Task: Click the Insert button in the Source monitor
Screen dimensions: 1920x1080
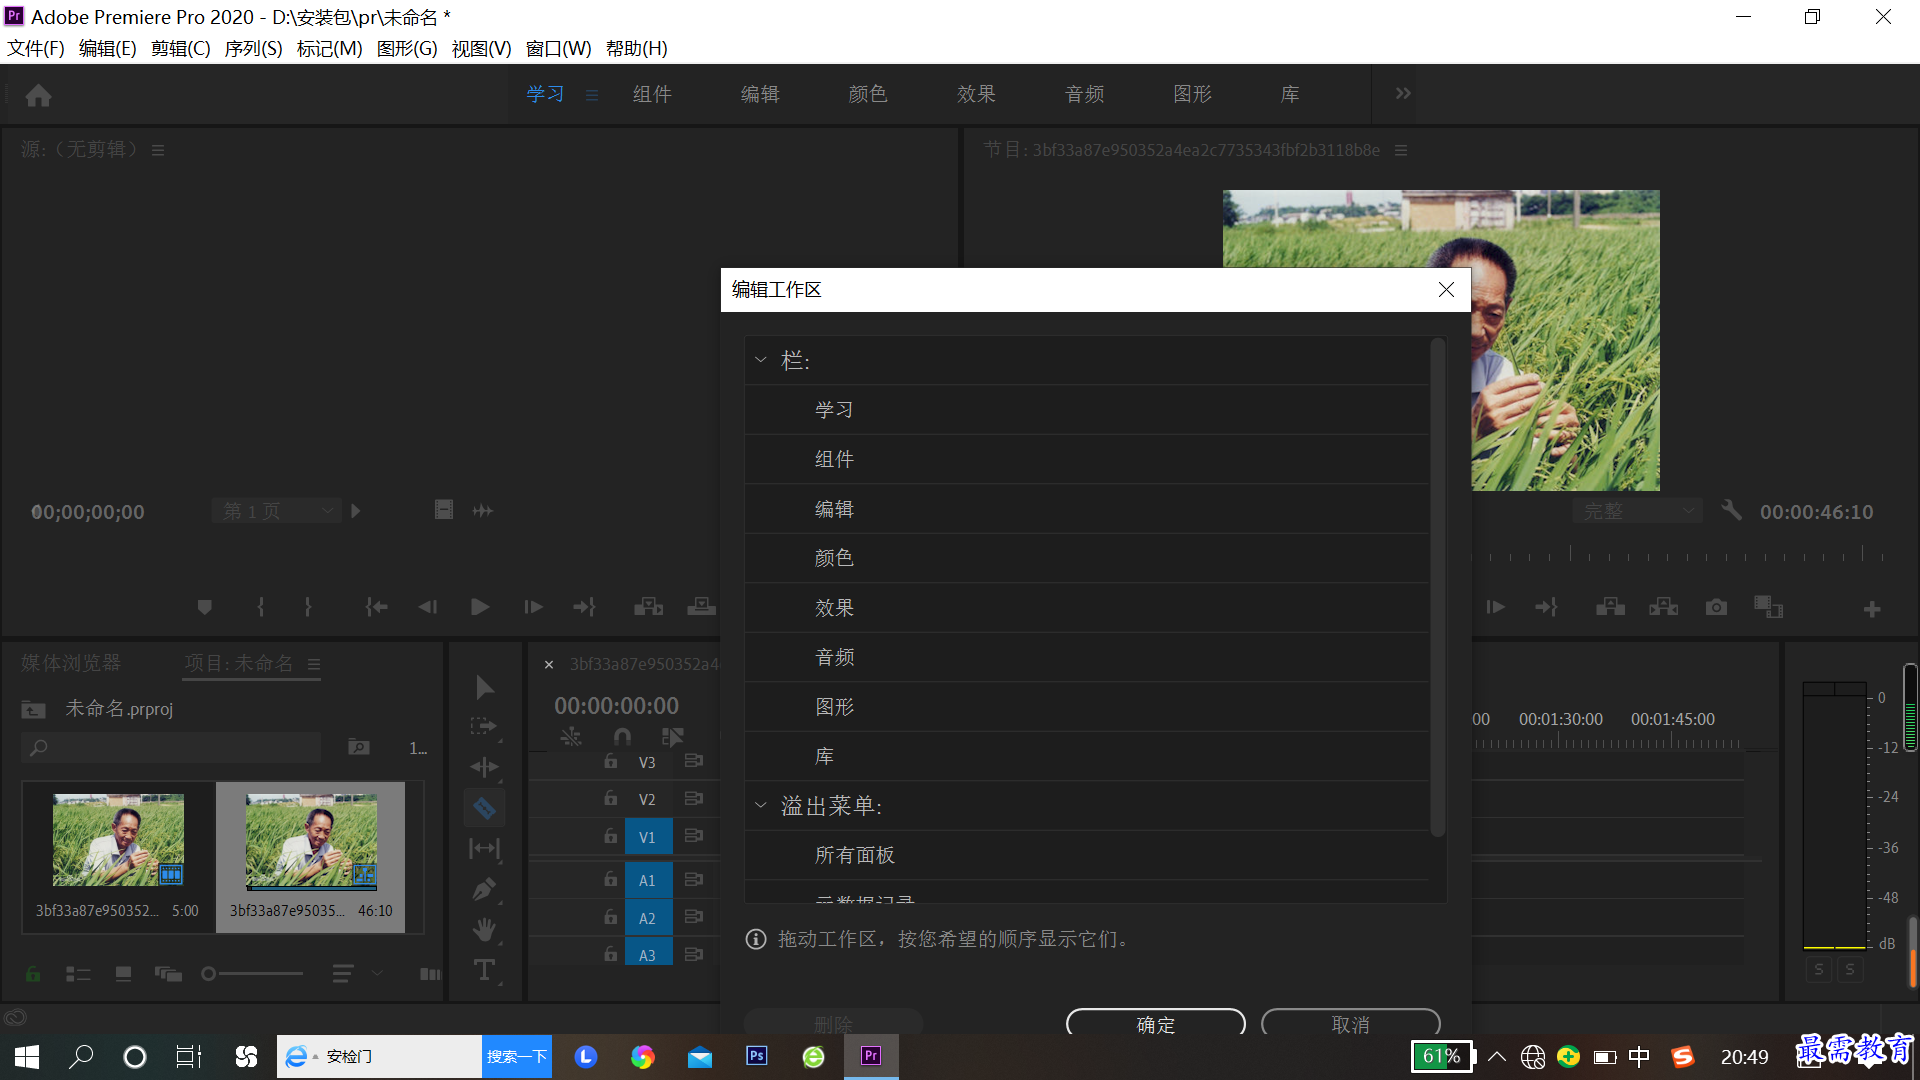Action: [x=649, y=607]
